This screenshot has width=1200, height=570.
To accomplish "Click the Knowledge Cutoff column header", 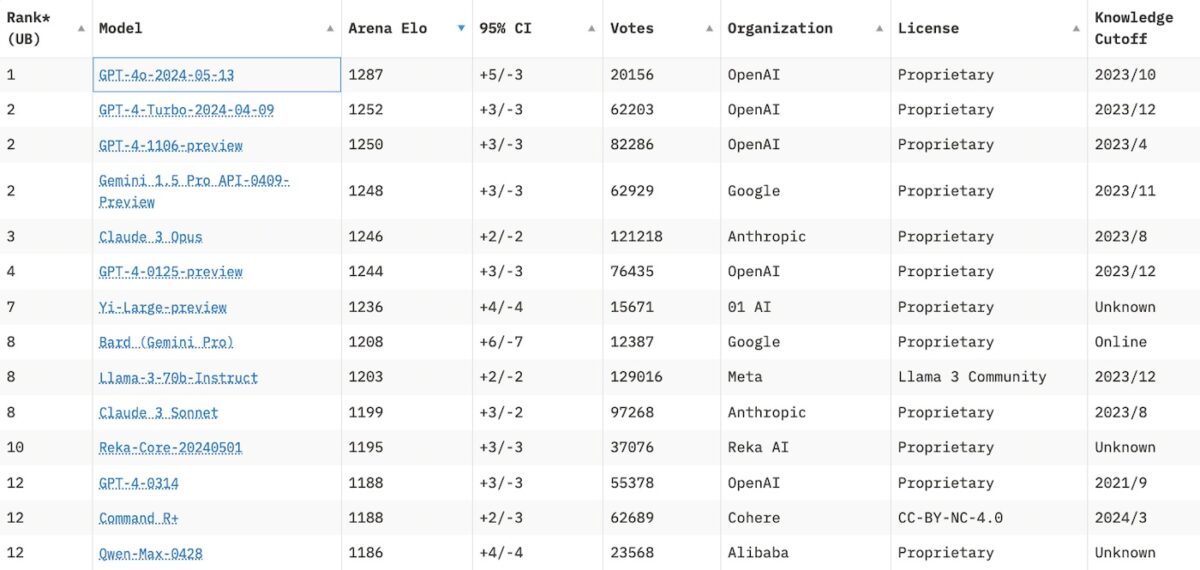I will pos(1133,28).
